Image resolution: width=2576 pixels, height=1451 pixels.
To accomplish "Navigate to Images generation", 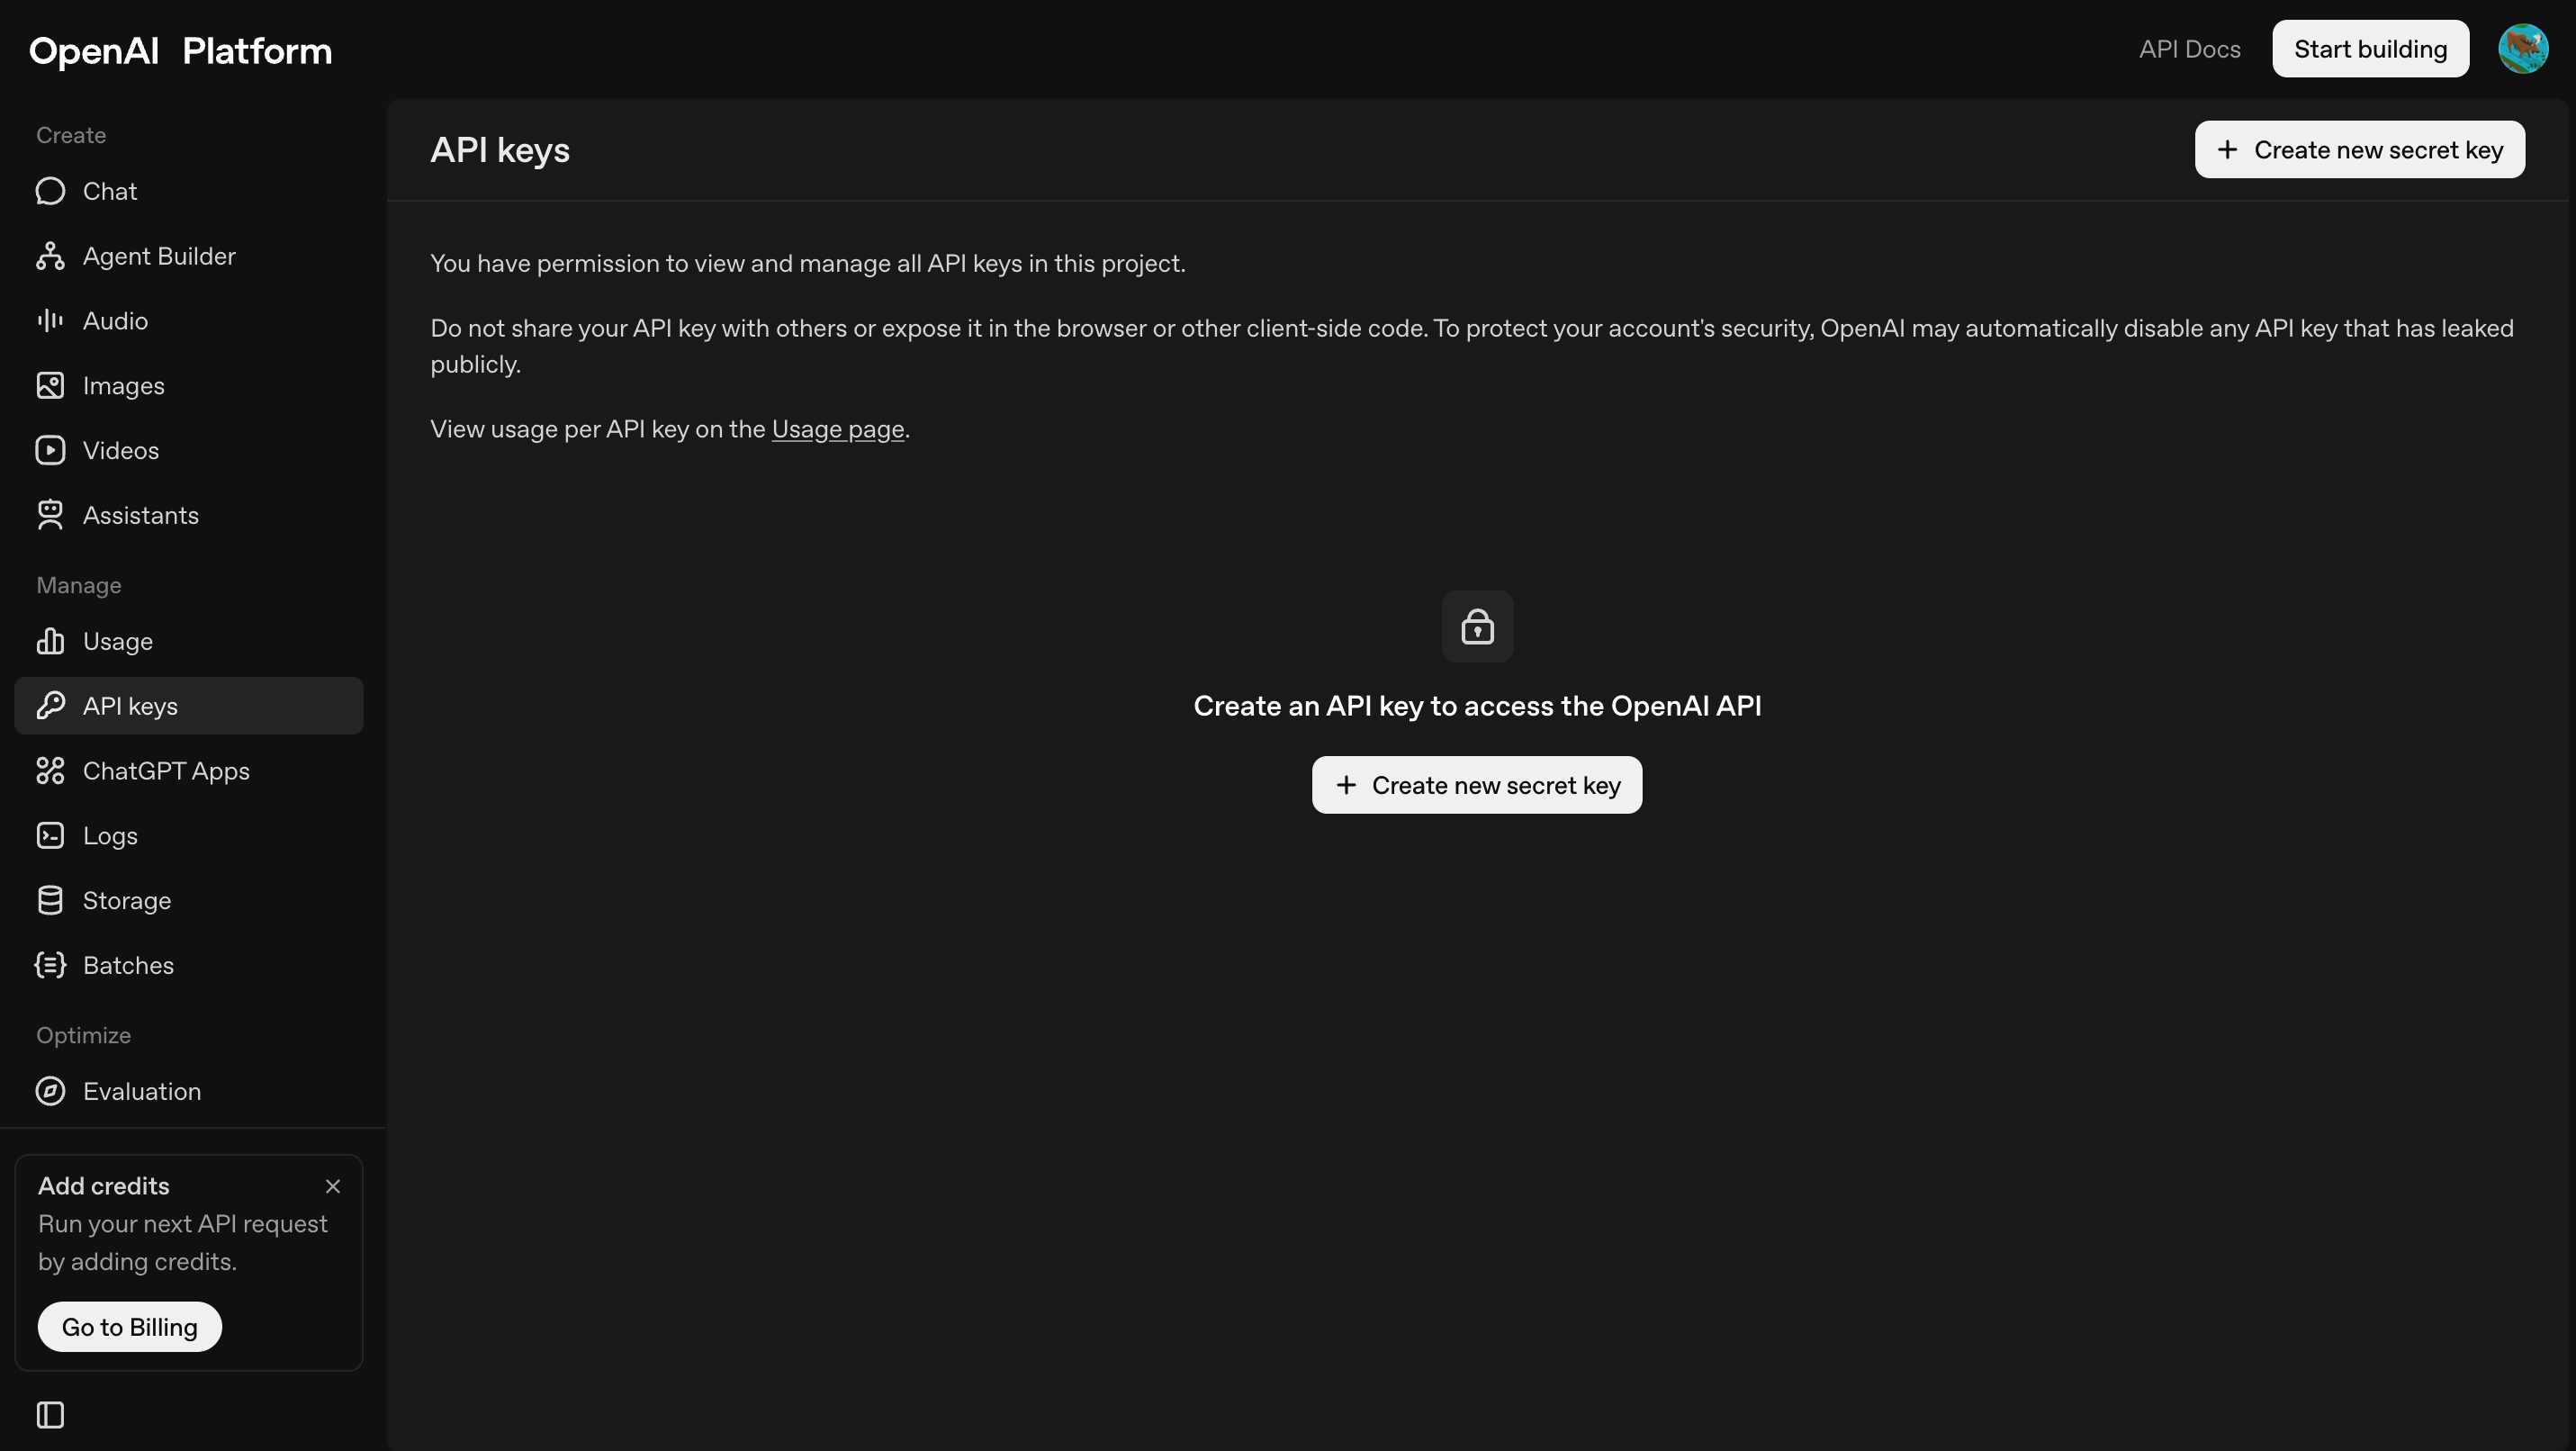I will click(x=124, y=385).
